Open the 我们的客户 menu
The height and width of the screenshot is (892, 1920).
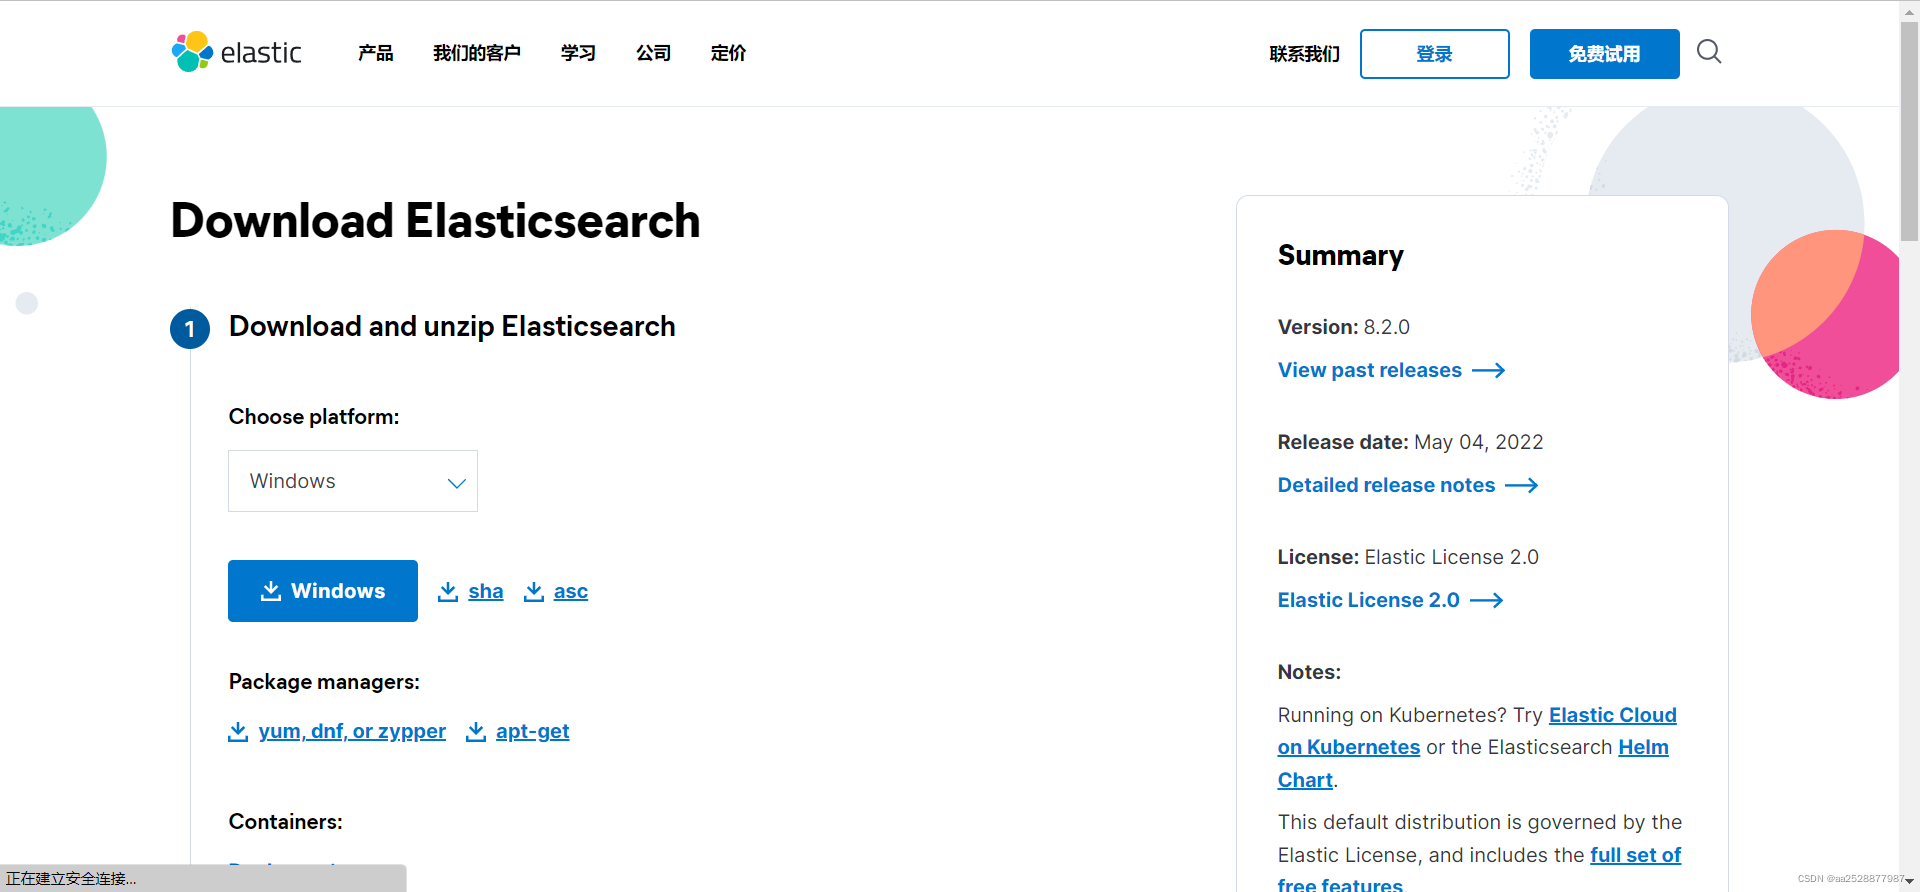[477, 53]
